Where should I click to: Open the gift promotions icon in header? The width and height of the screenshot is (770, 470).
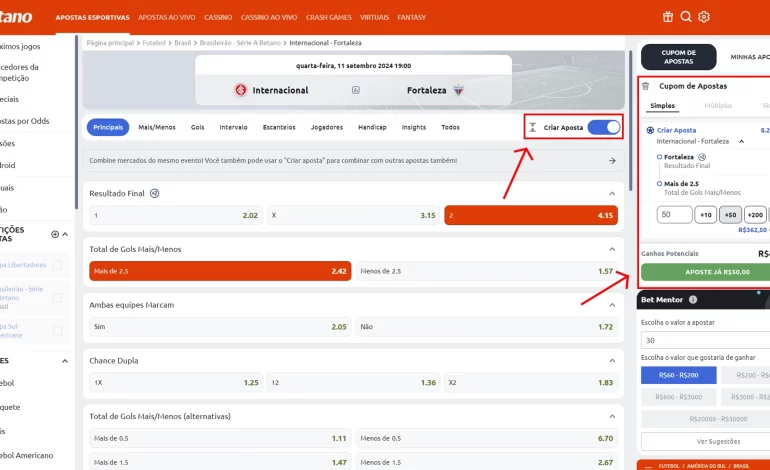pyautogui.click(x=668, y=17)
